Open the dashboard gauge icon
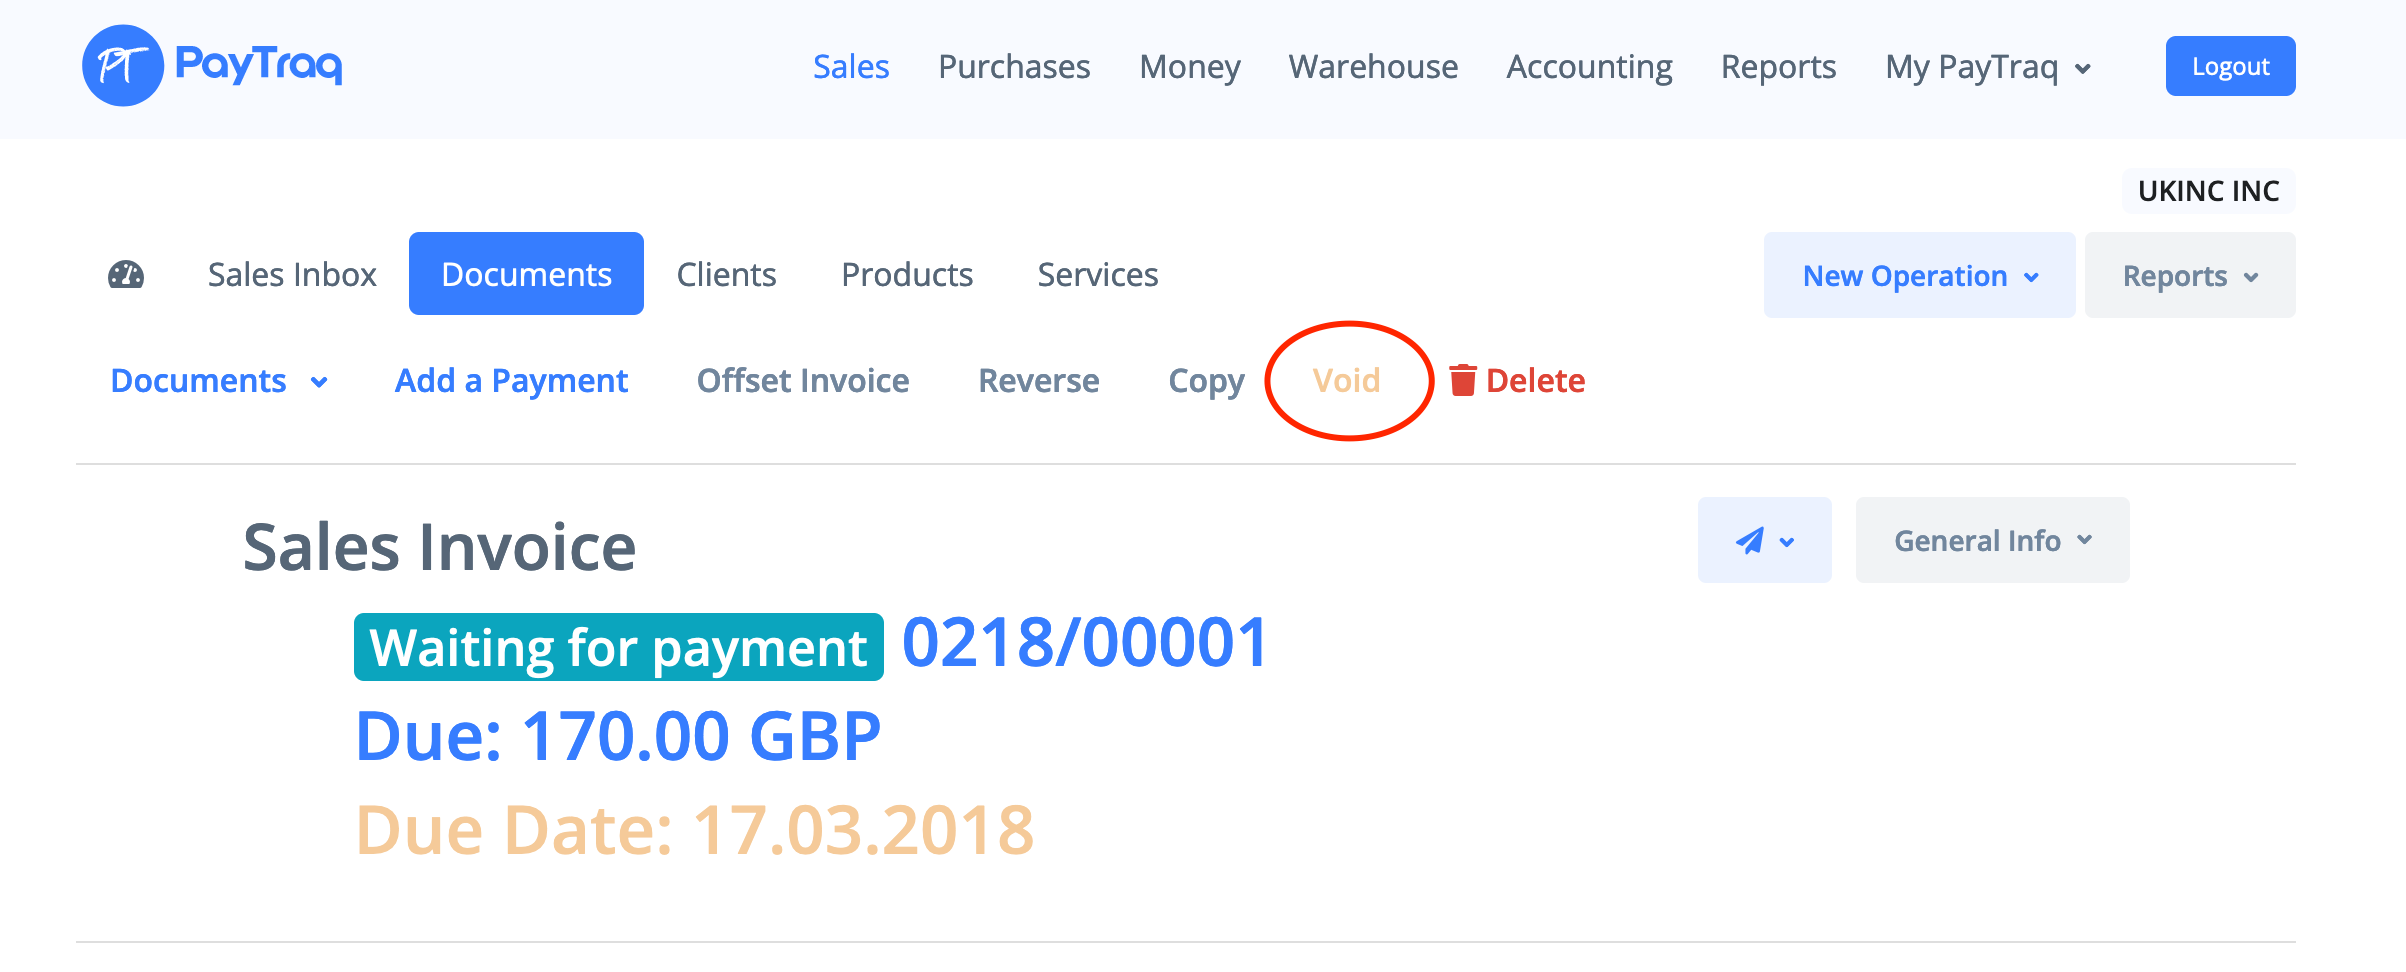Screen dimensions: 2406x972 (126, 274)
